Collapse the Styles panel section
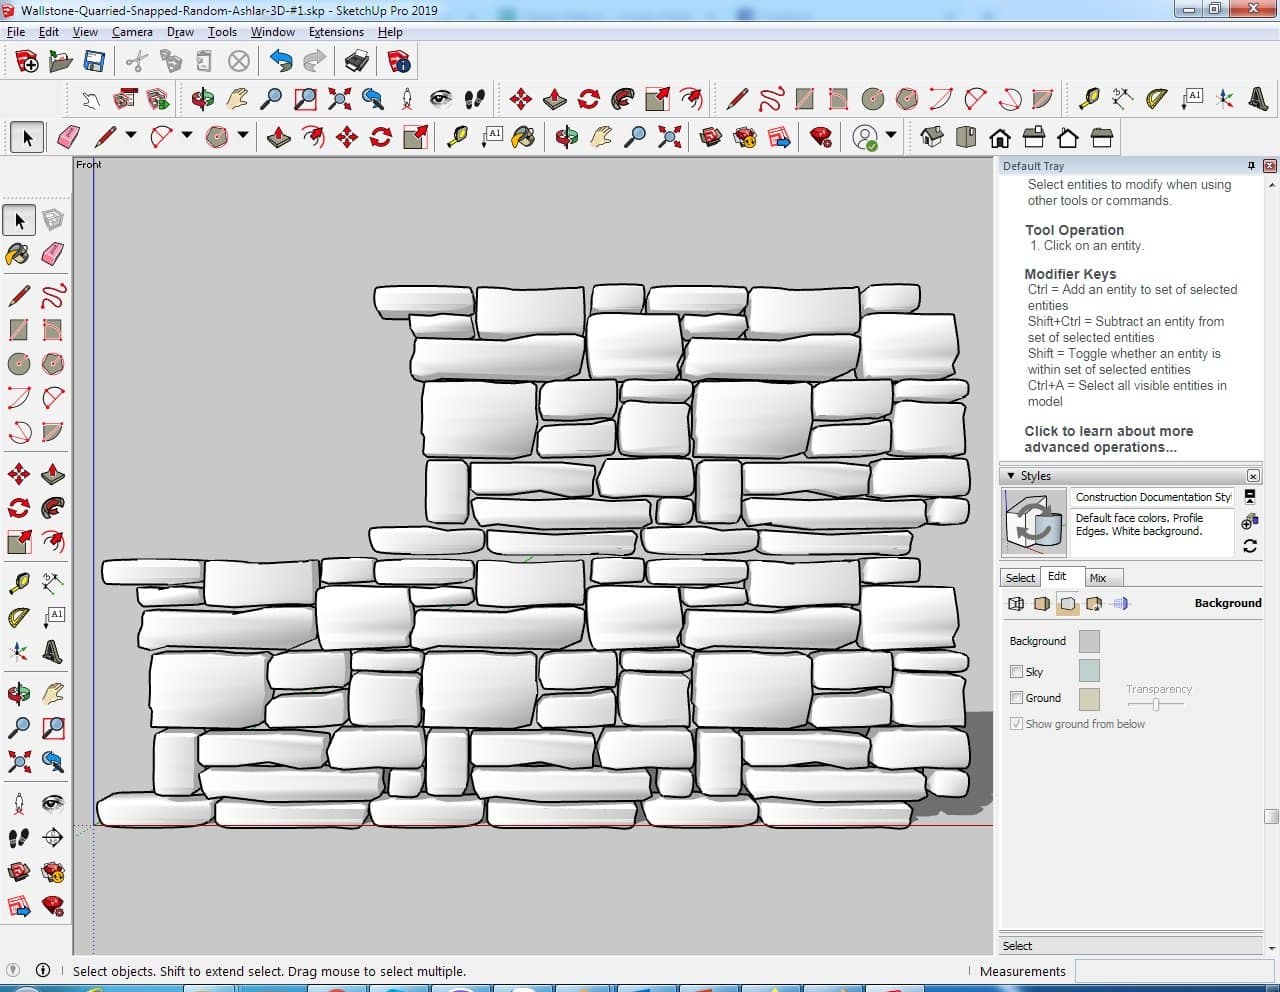This screenshot has width=1280, height=992. pos(1011,476)
